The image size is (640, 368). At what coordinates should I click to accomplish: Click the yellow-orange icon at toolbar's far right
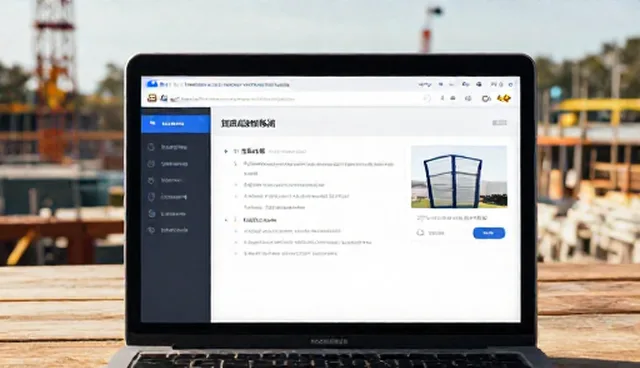click(x=504, y=98)
